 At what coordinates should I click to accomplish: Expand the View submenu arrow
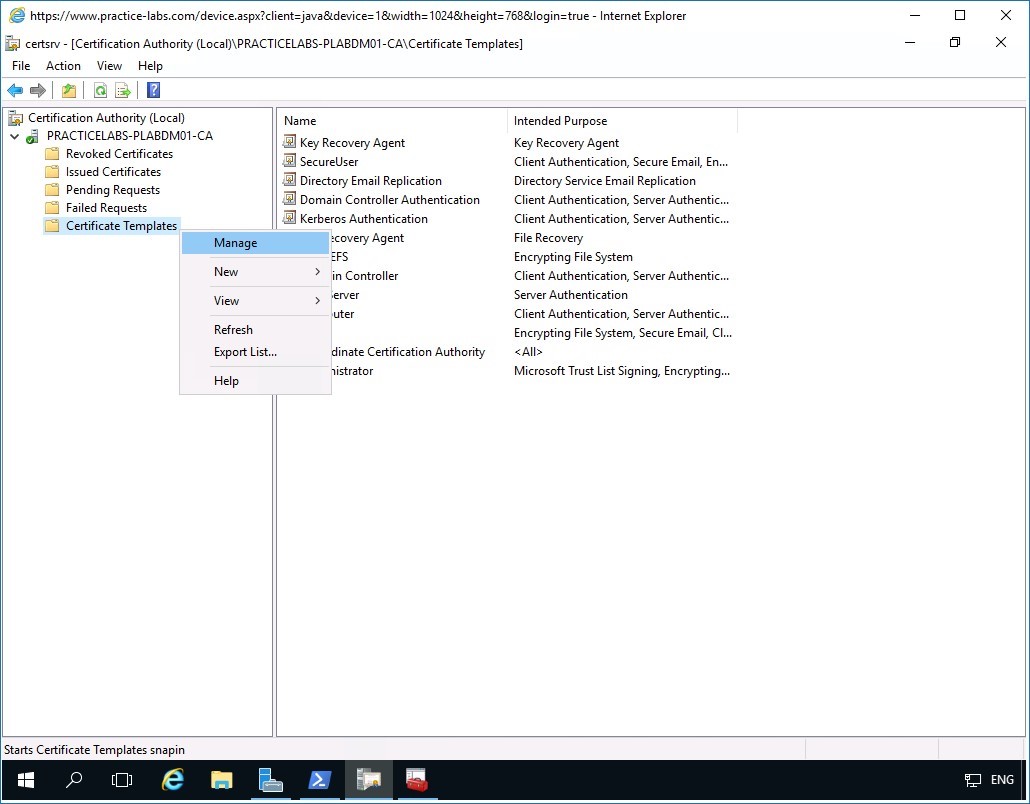point(318,301)
